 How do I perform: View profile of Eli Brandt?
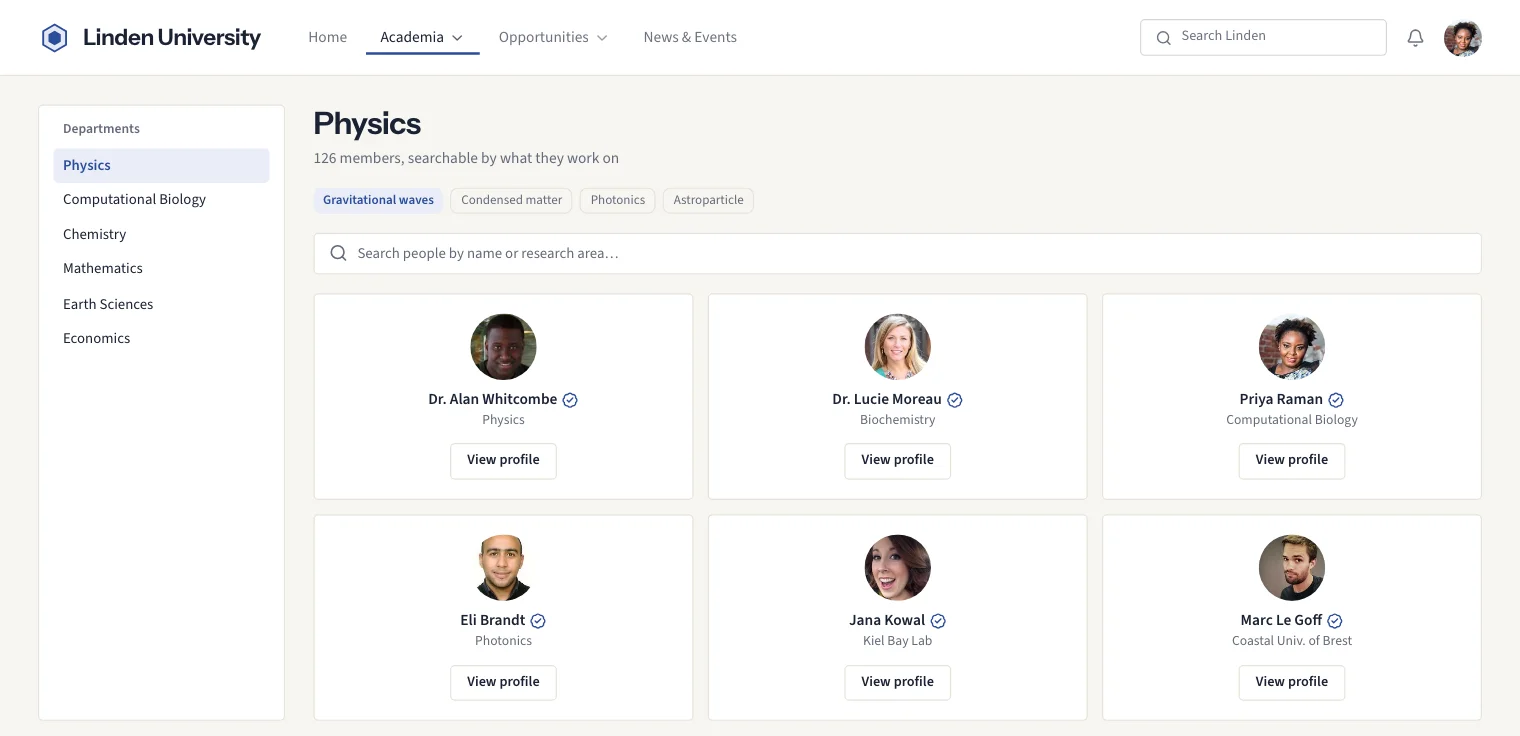[503, 683]
